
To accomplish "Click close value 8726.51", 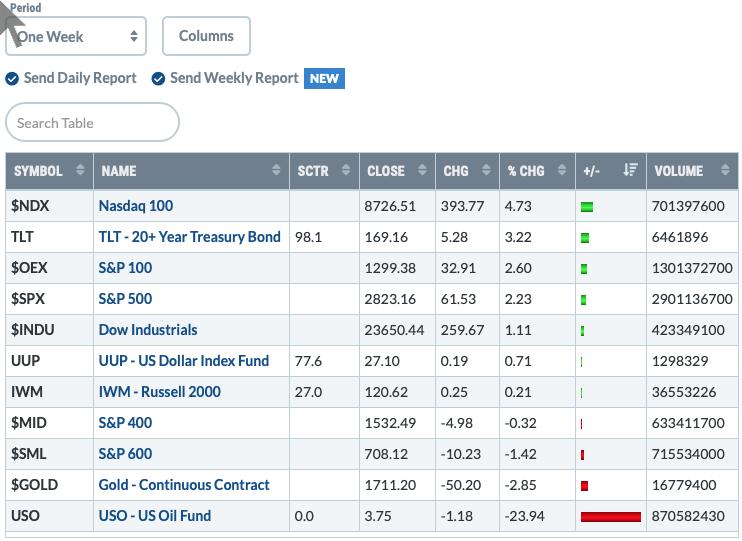I will (x=390, y=206).
